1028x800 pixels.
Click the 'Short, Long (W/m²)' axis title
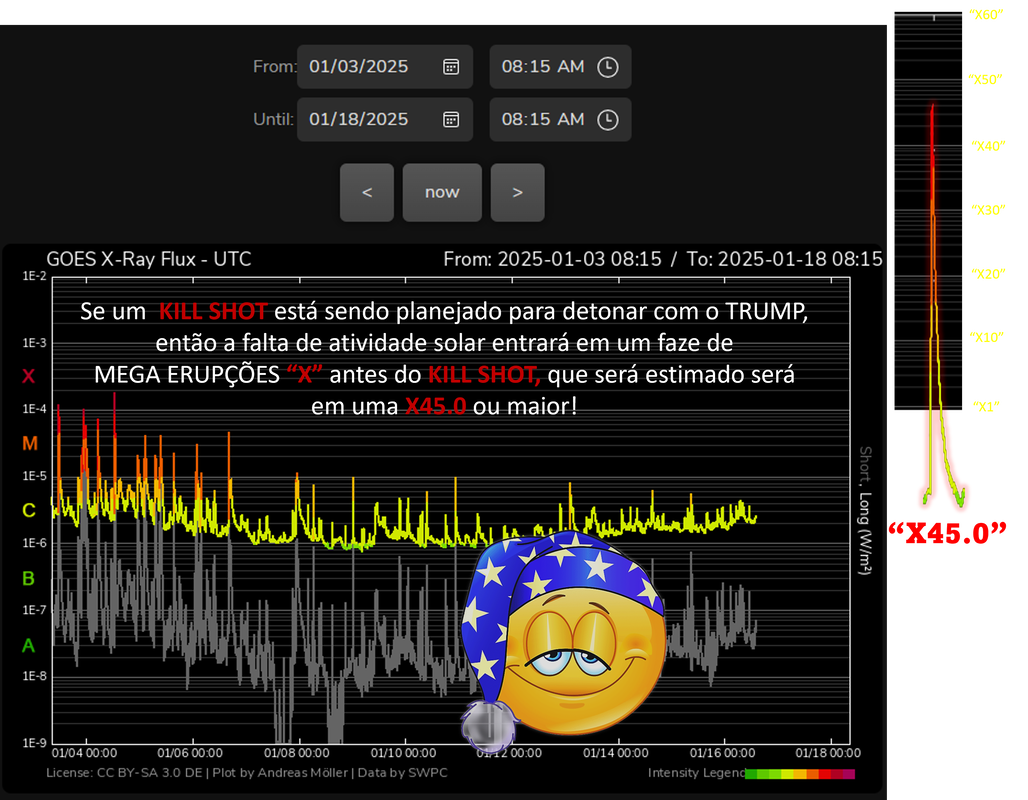pos(865,511)
